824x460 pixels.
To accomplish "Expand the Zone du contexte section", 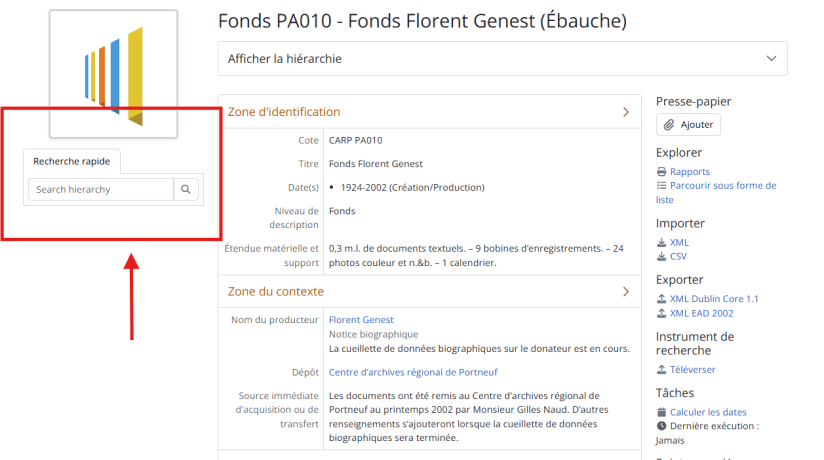I will (x=626, y=292).
